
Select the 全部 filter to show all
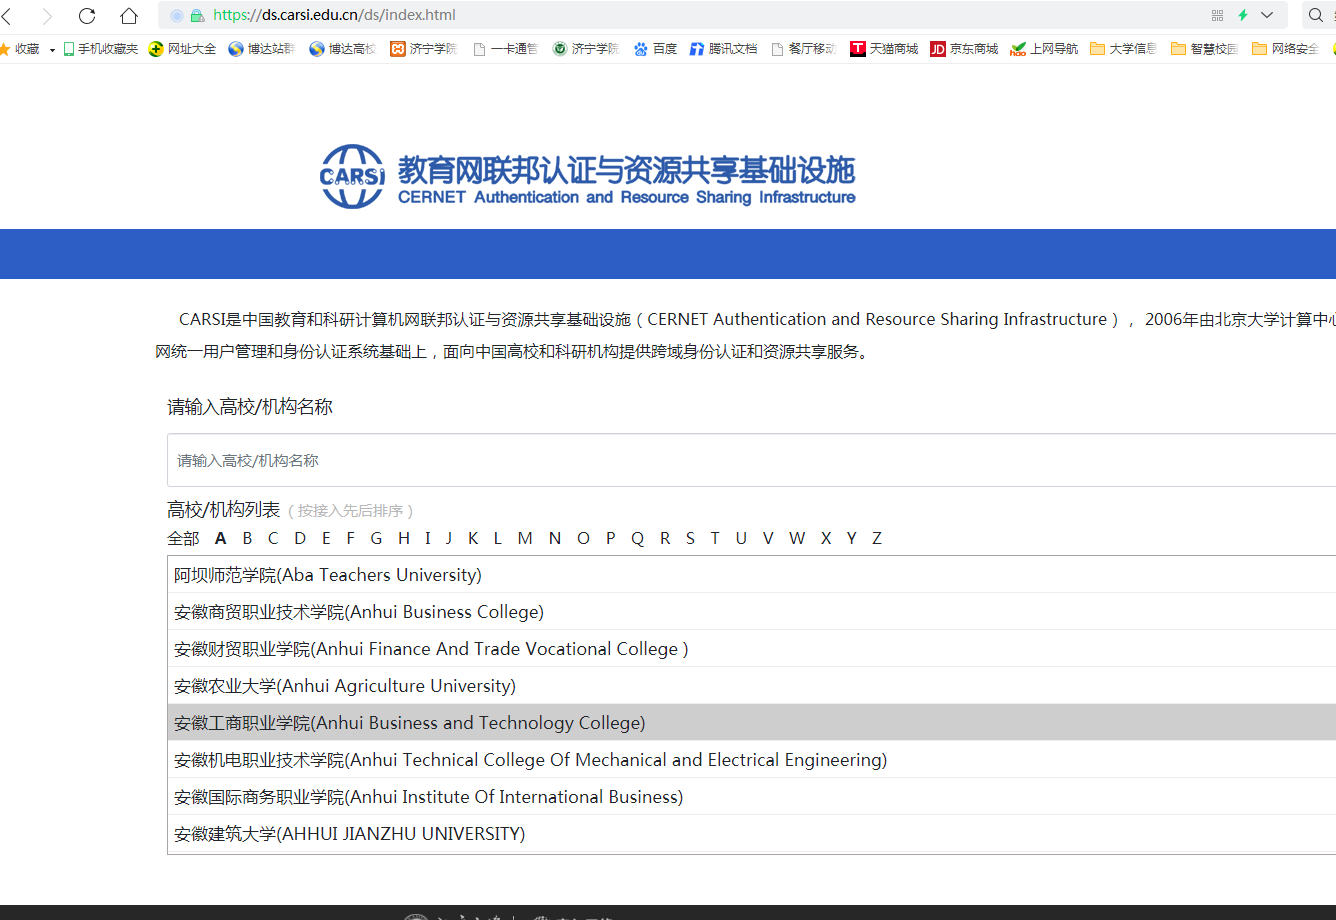(x=183, y=538)
